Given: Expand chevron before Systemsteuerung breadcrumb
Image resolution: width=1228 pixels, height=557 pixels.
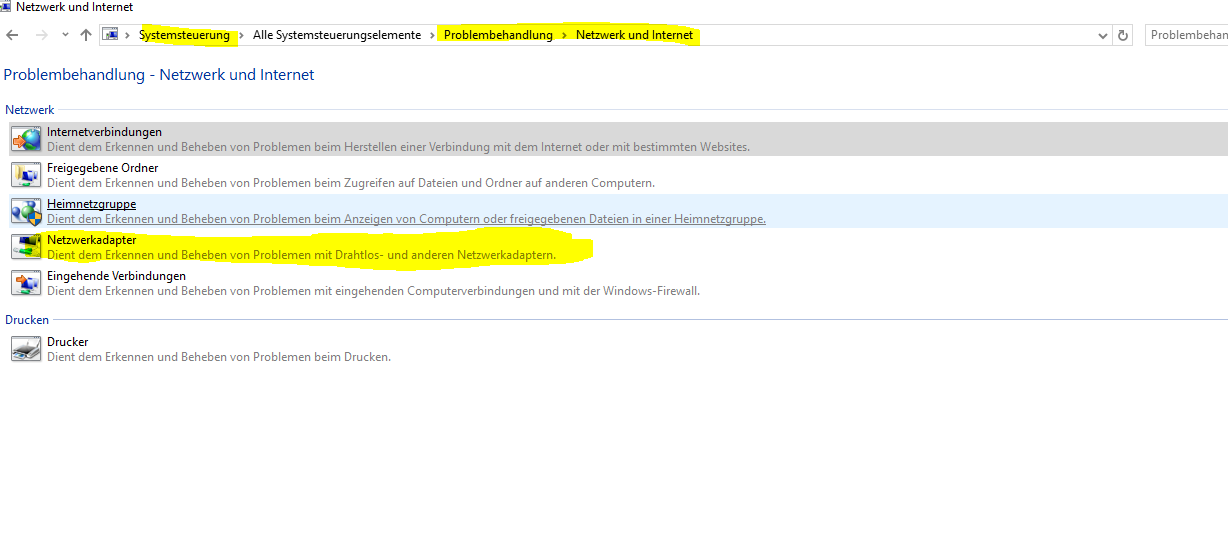Looking at the screenshot, I should click(128, 35).
